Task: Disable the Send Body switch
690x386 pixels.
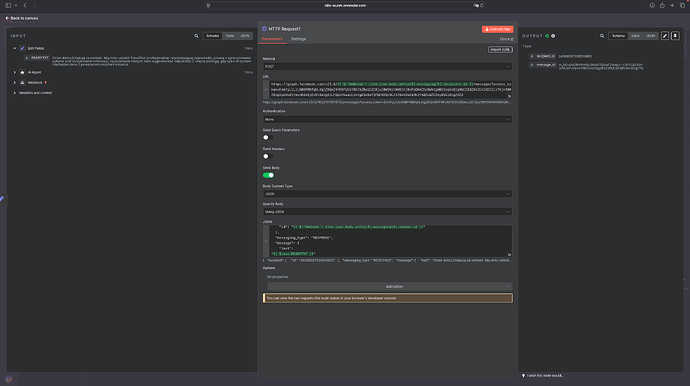Action: (x=268, y=175)
